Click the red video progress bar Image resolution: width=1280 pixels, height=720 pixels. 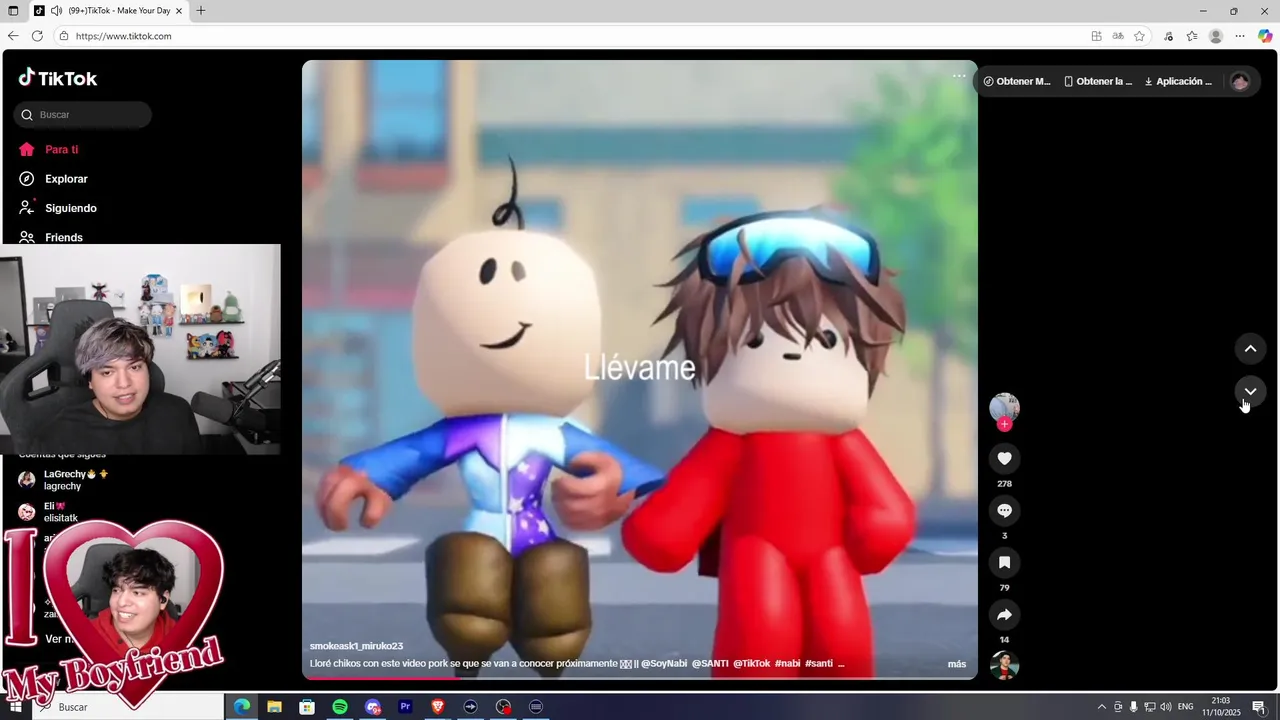pos(640,678)
